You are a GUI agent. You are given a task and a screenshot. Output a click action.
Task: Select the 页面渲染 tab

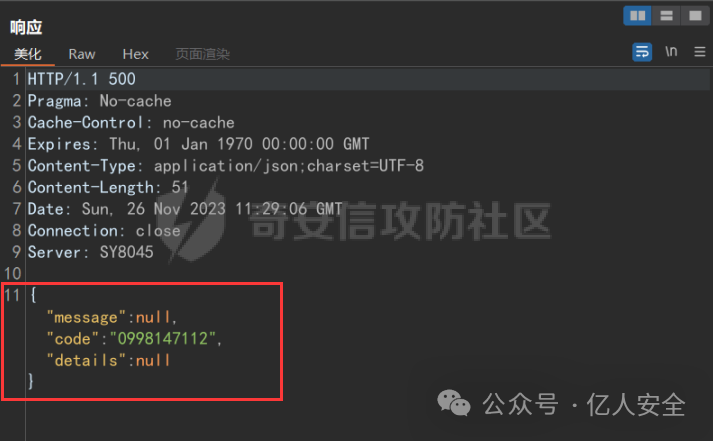coord(202,54)
